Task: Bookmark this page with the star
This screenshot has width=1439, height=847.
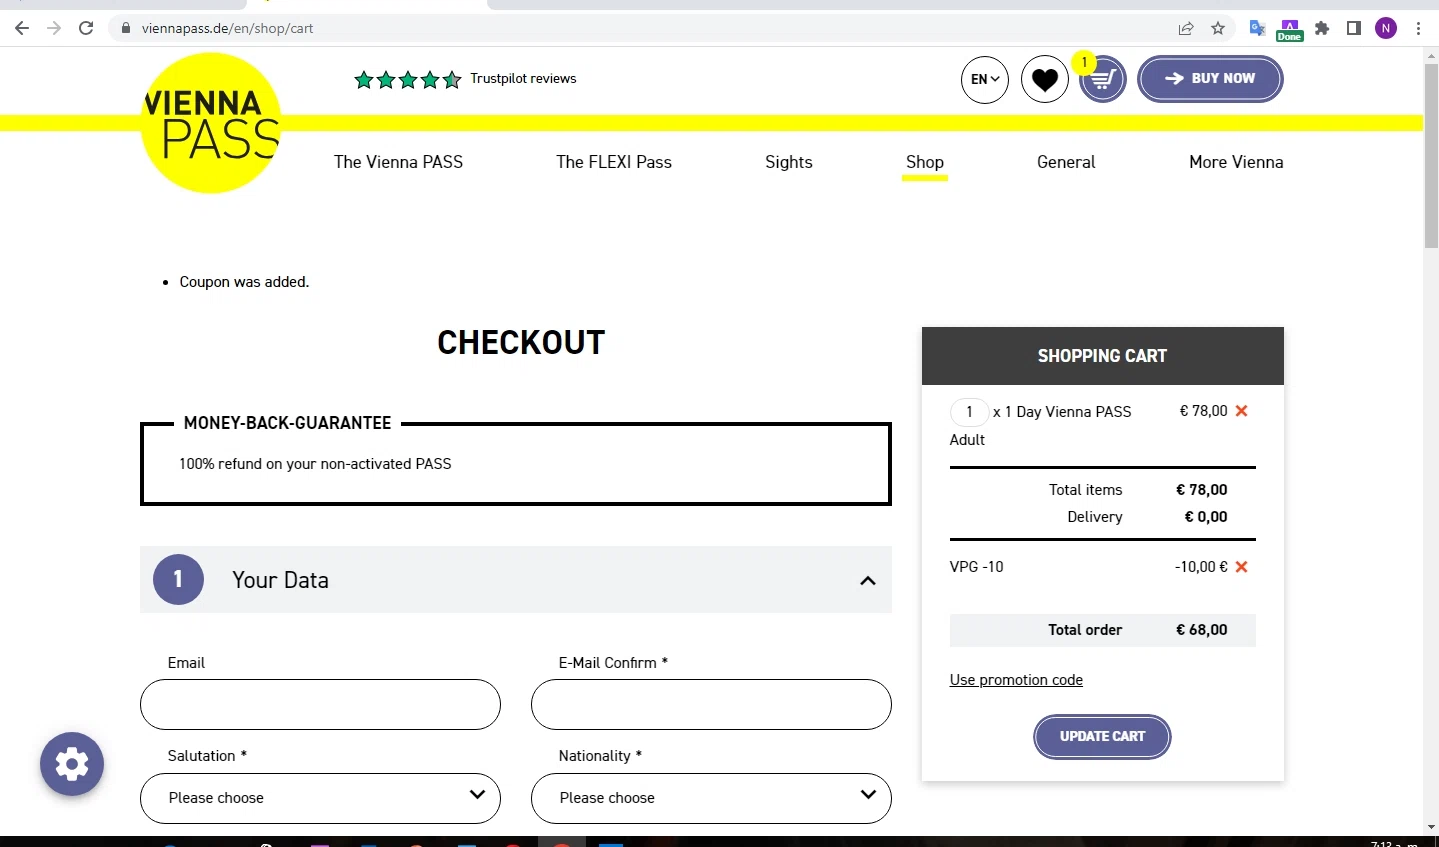Action: click(1218, 28)
